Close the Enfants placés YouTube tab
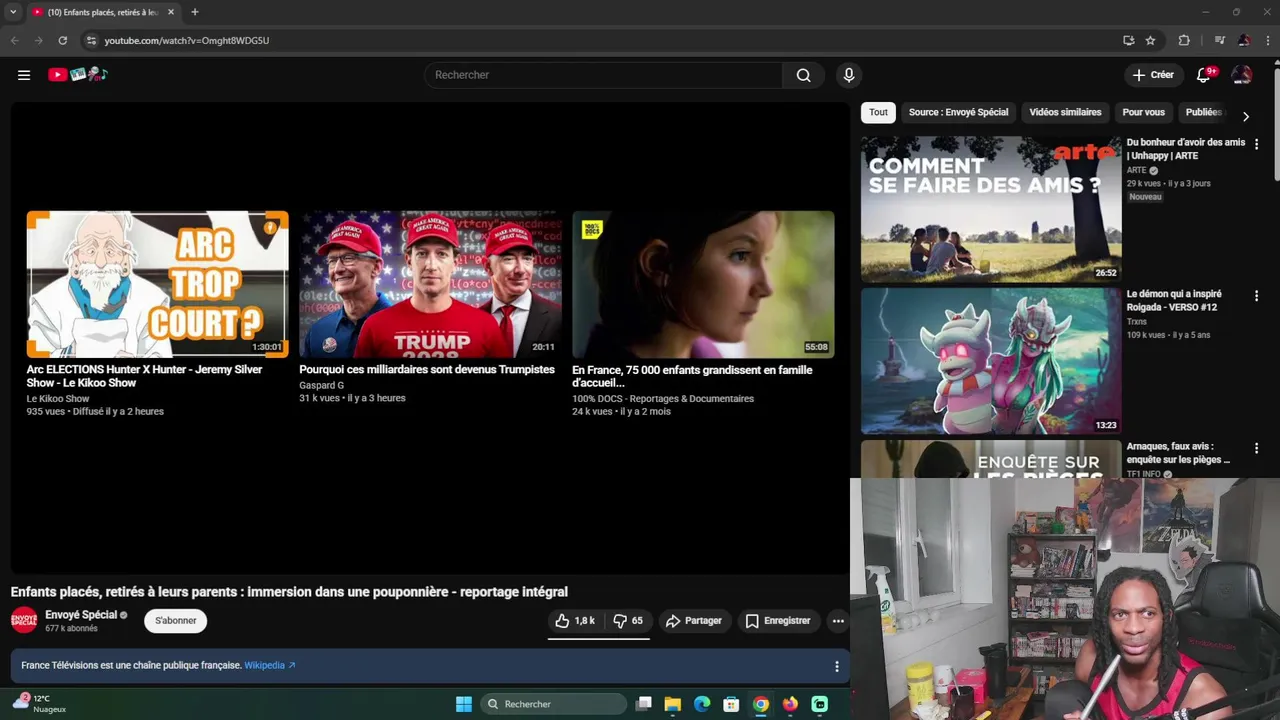 (x=171, y=12)
